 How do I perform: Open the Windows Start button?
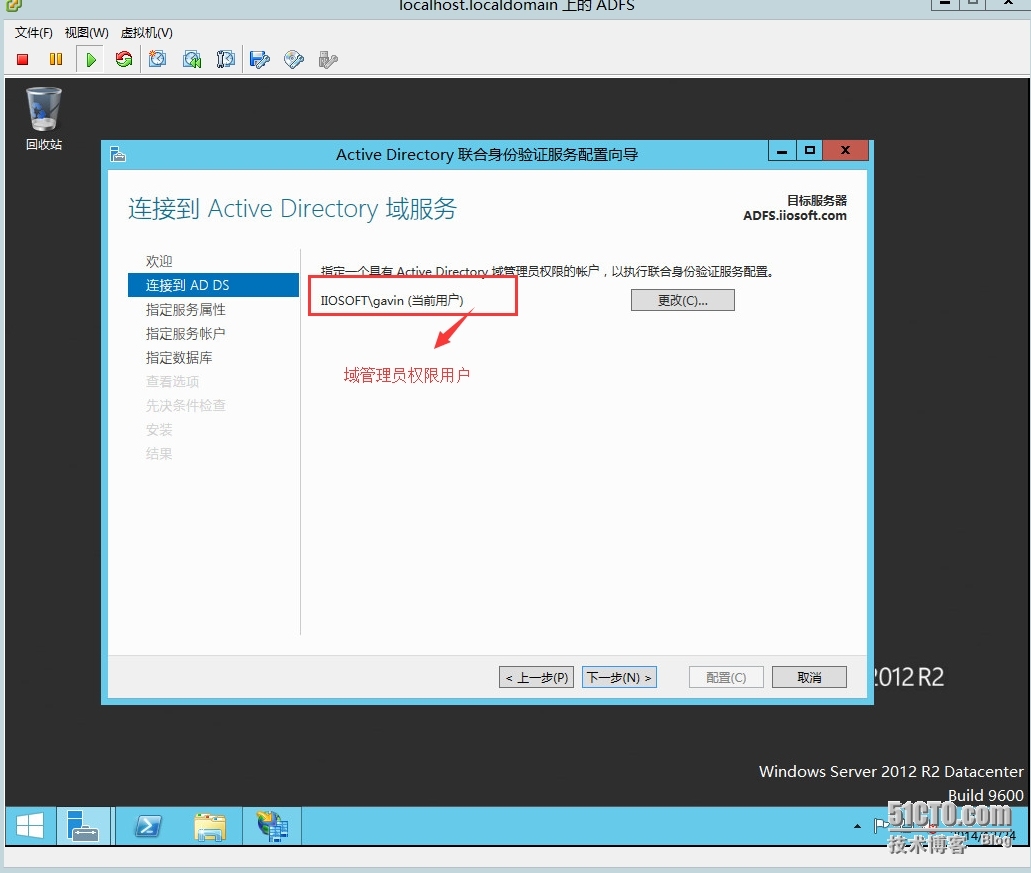point(30,826)
